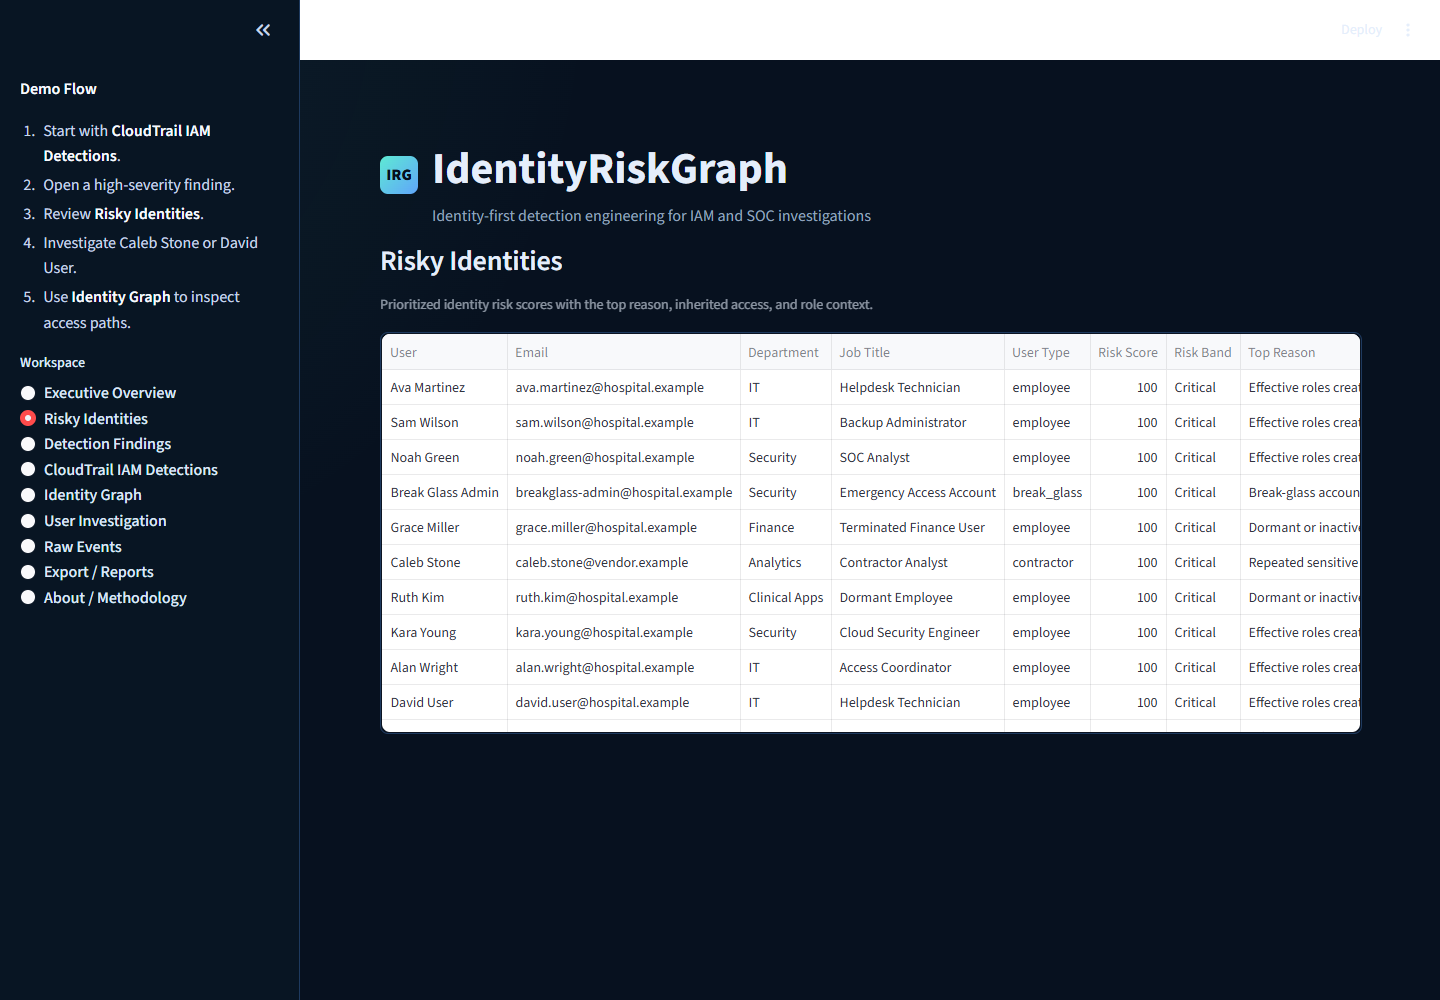The height and width of the screenshot is (1000, 1440).
Task: Click the Dormant Employee cell
Action: (918, 597)
